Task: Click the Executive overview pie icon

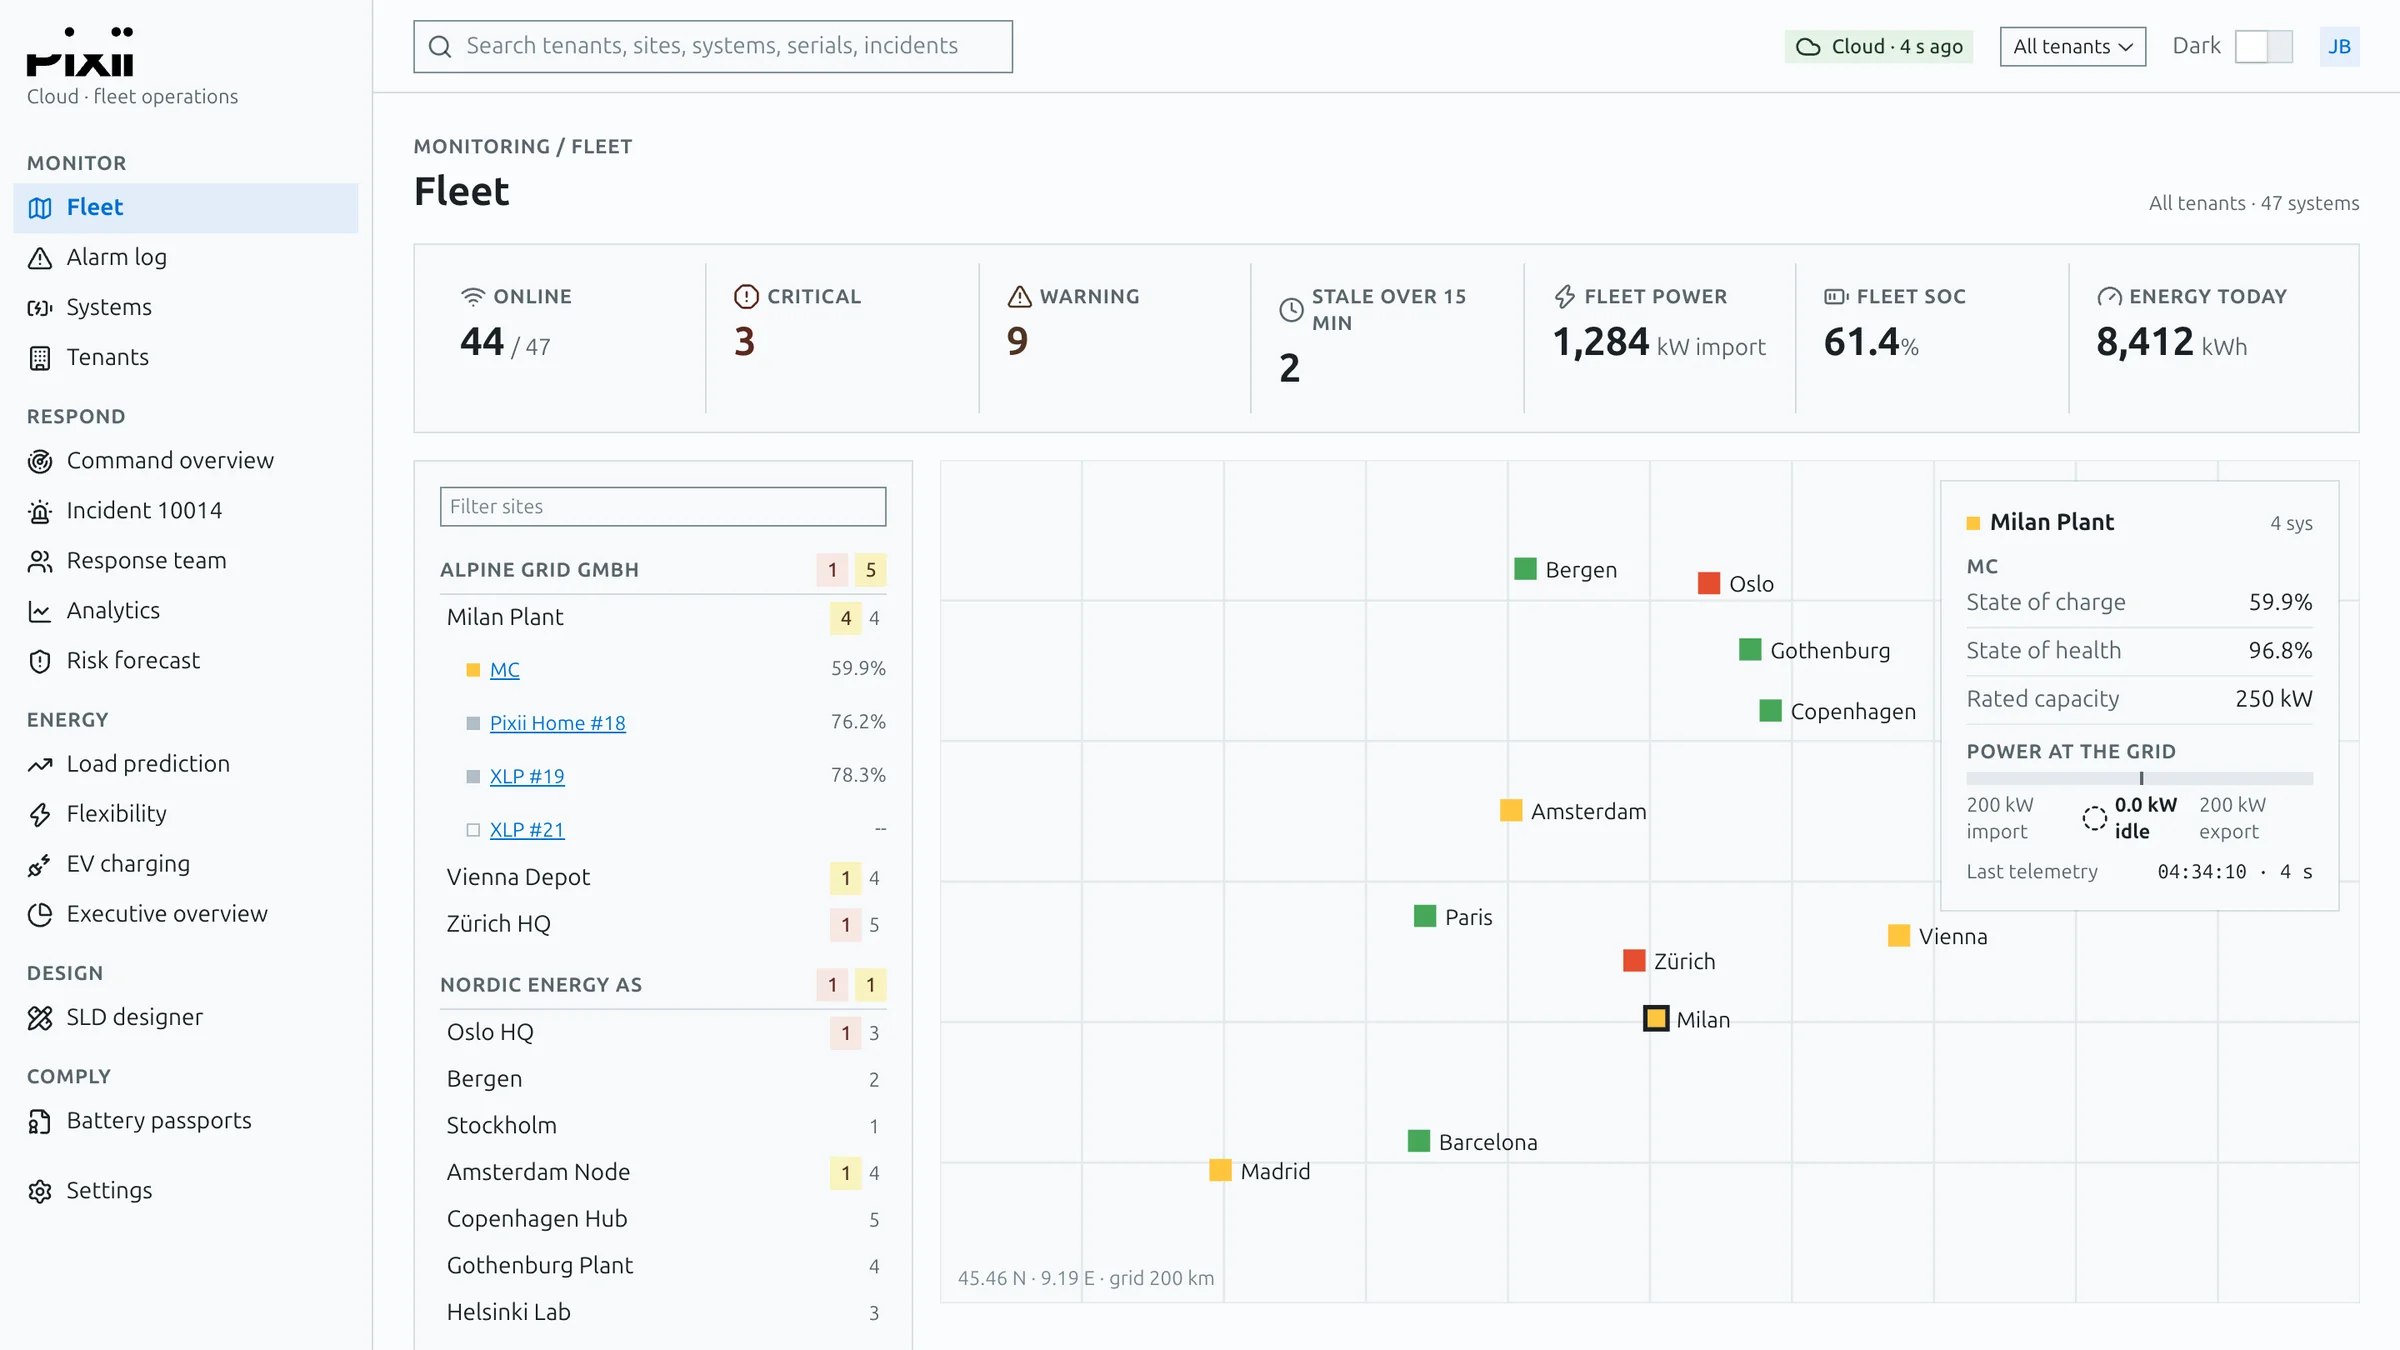Action: 40,914
